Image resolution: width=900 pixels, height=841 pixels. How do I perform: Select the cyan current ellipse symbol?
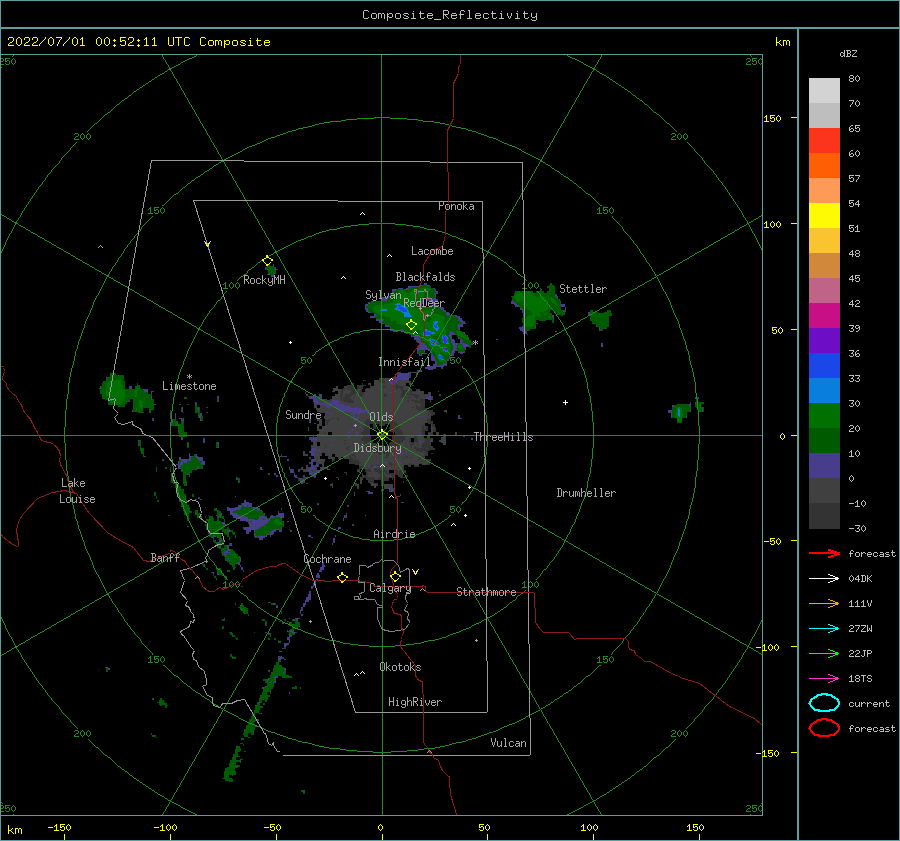coord(824,703)
